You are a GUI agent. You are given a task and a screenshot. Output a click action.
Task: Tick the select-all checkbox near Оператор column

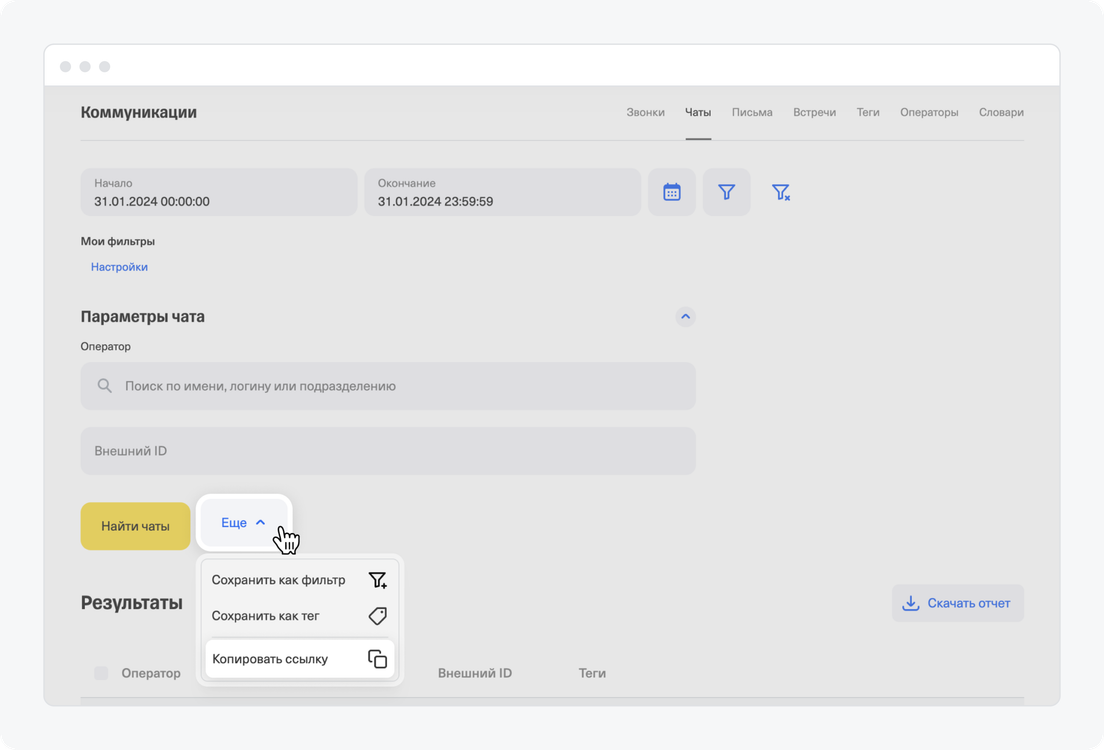pyautogui.click(x=101, y=673)
